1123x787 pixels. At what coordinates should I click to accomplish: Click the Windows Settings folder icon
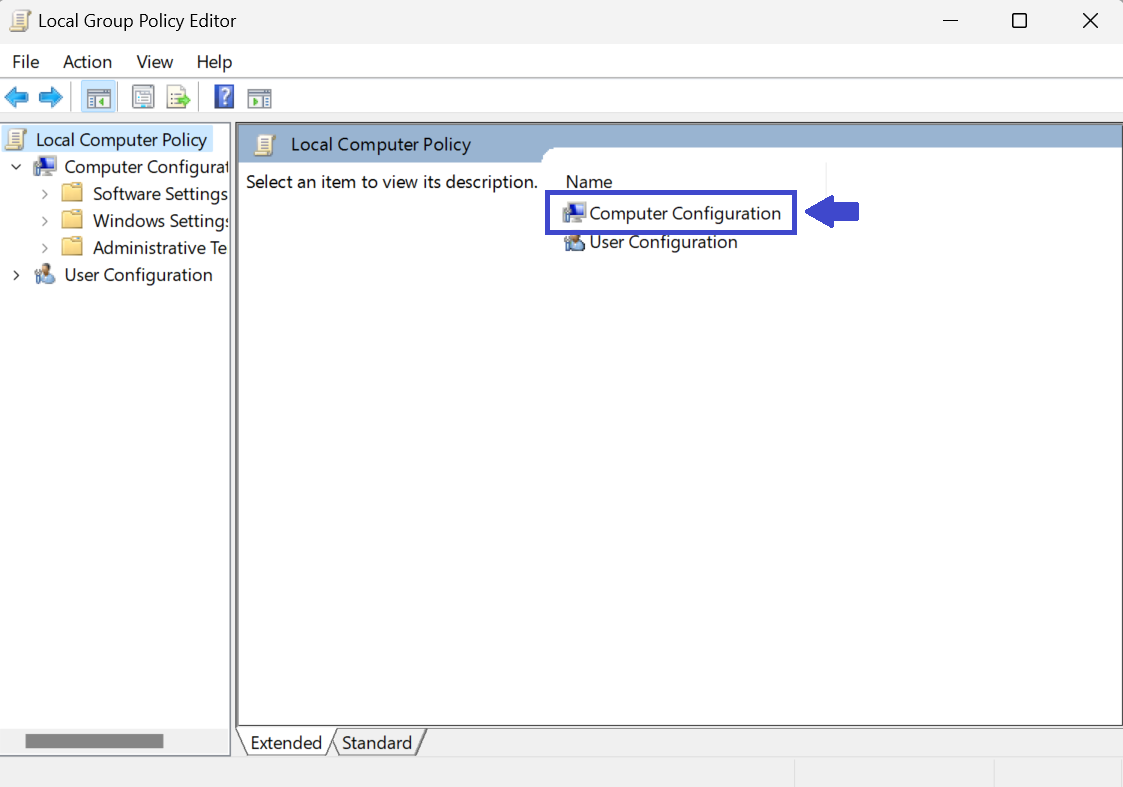72,221
